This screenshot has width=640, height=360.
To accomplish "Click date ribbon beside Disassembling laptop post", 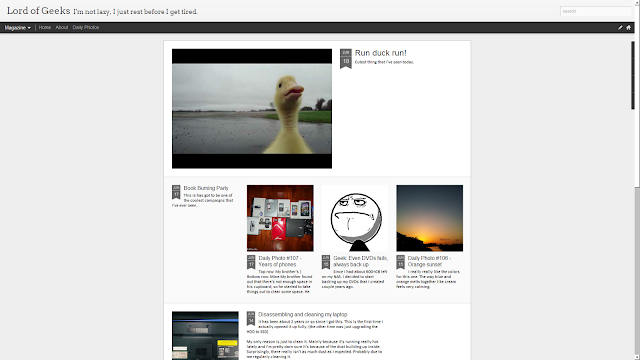I will pyautogui.click(x=251, y=318).
